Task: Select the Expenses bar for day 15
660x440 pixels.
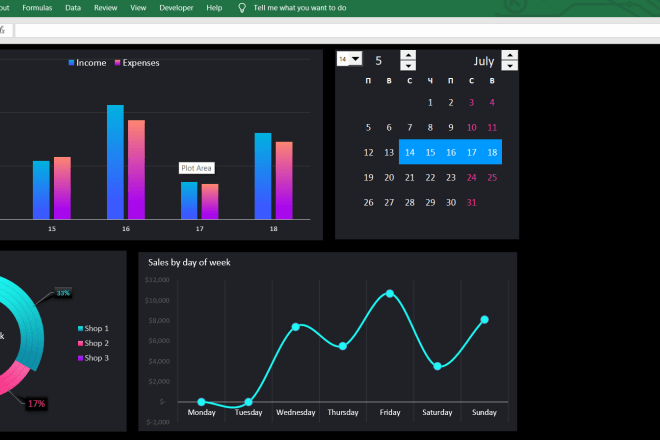Action: [62, 188]
